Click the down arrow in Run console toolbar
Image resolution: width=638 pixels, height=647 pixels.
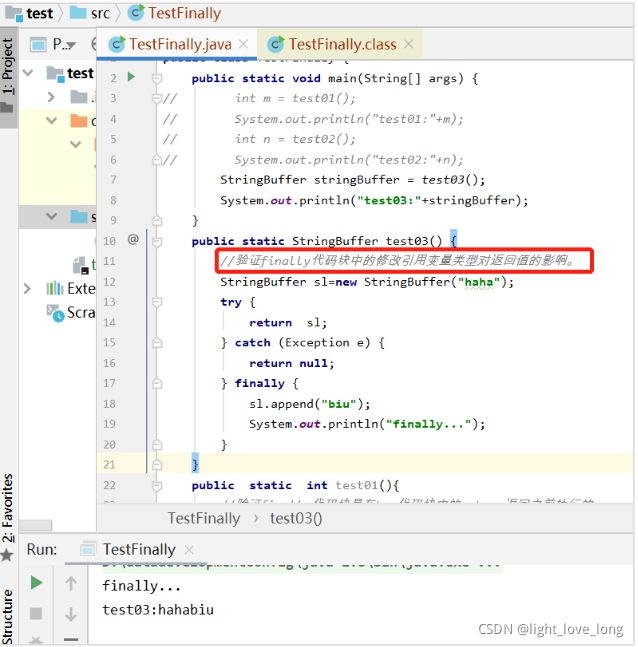click(71, 614)
